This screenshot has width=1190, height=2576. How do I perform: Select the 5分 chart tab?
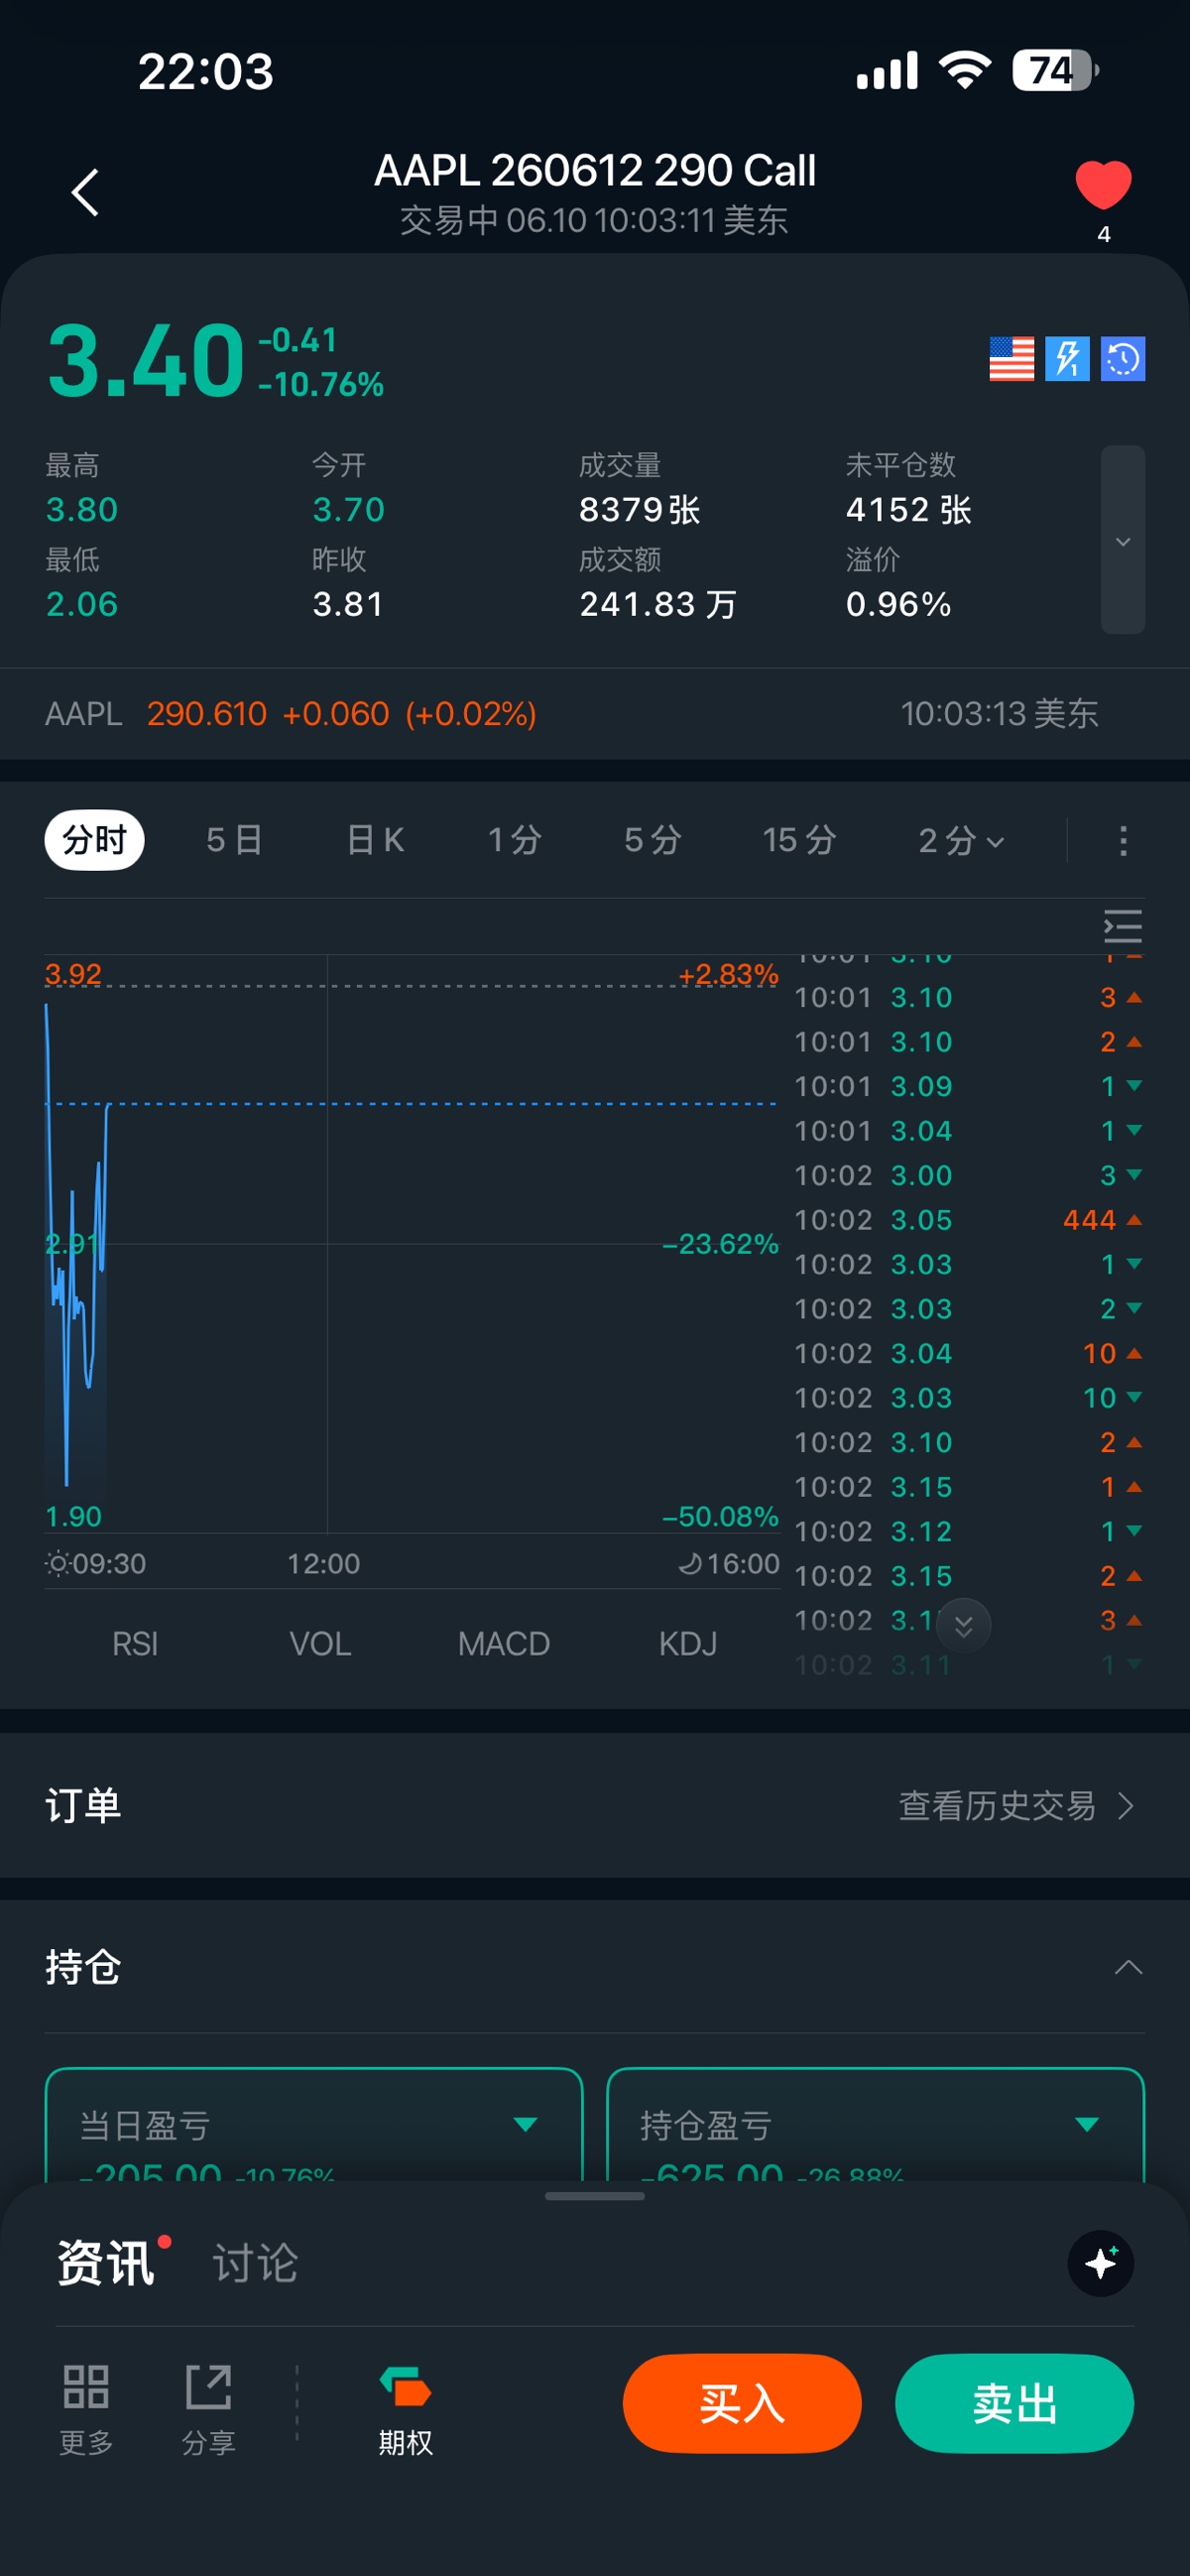point(653,840)
